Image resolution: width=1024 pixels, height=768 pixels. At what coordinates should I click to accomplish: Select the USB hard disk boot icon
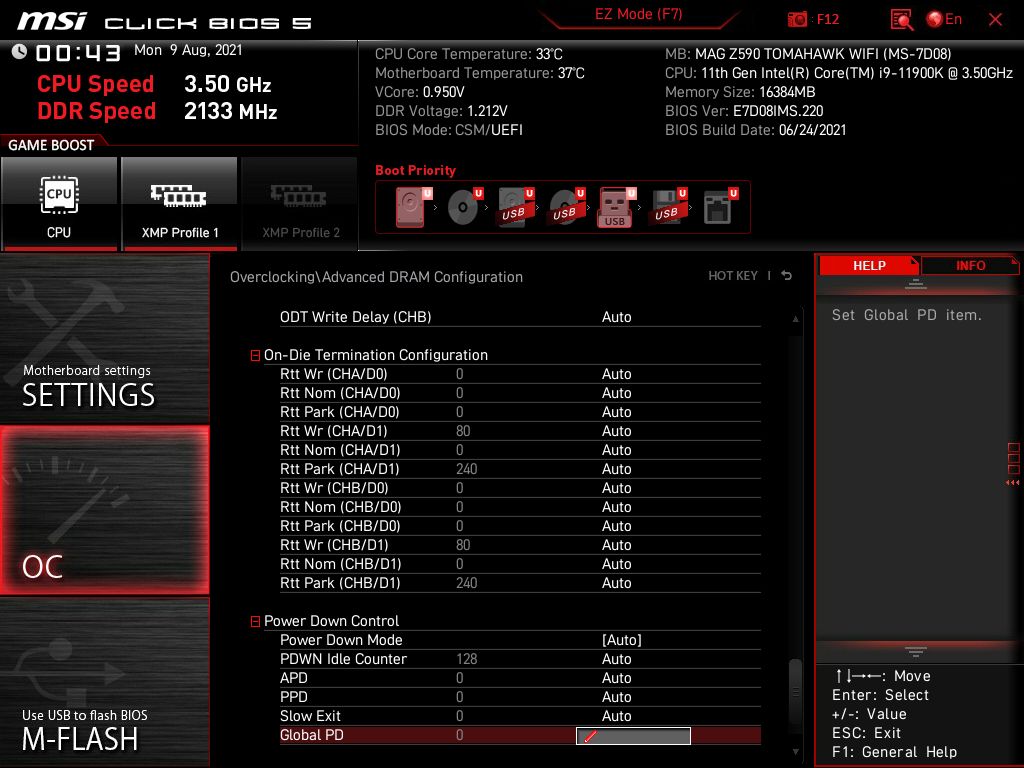[x=516, y=207]
